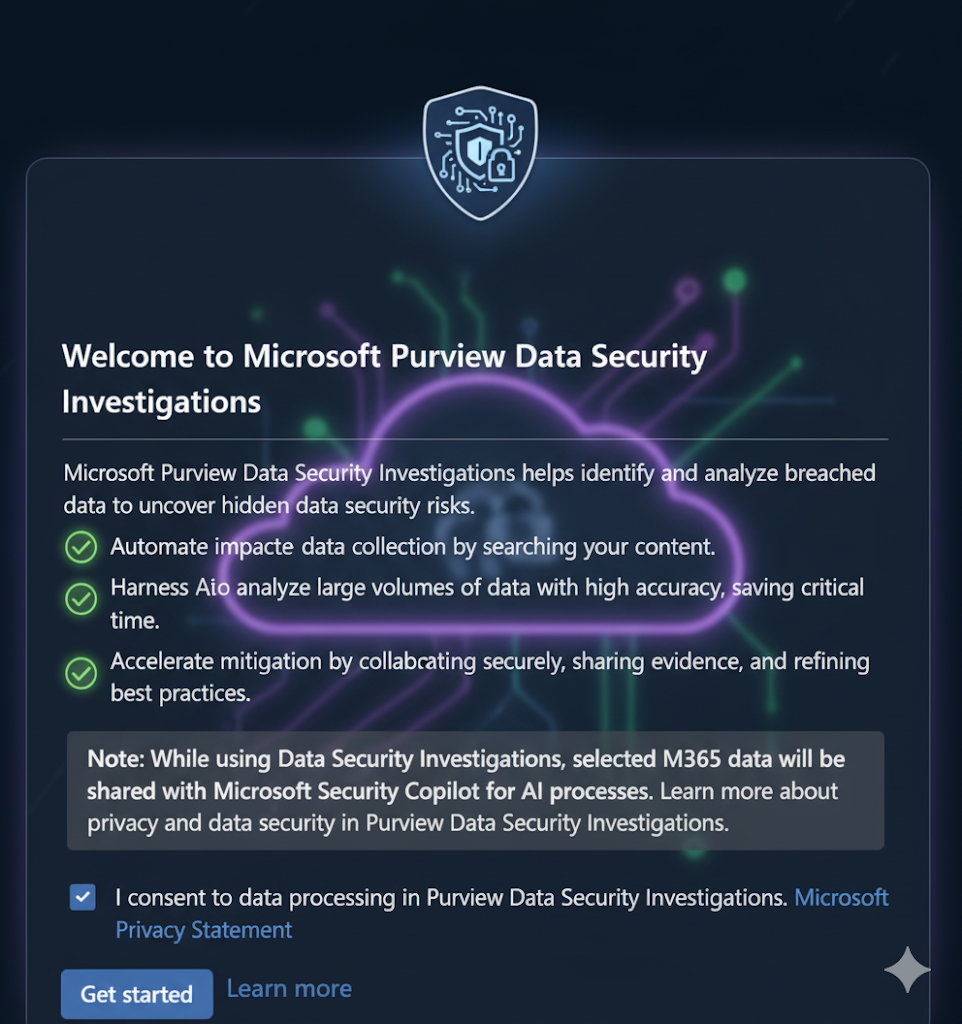Click the green glowing circuit node in background

click(x=735, y=281)
